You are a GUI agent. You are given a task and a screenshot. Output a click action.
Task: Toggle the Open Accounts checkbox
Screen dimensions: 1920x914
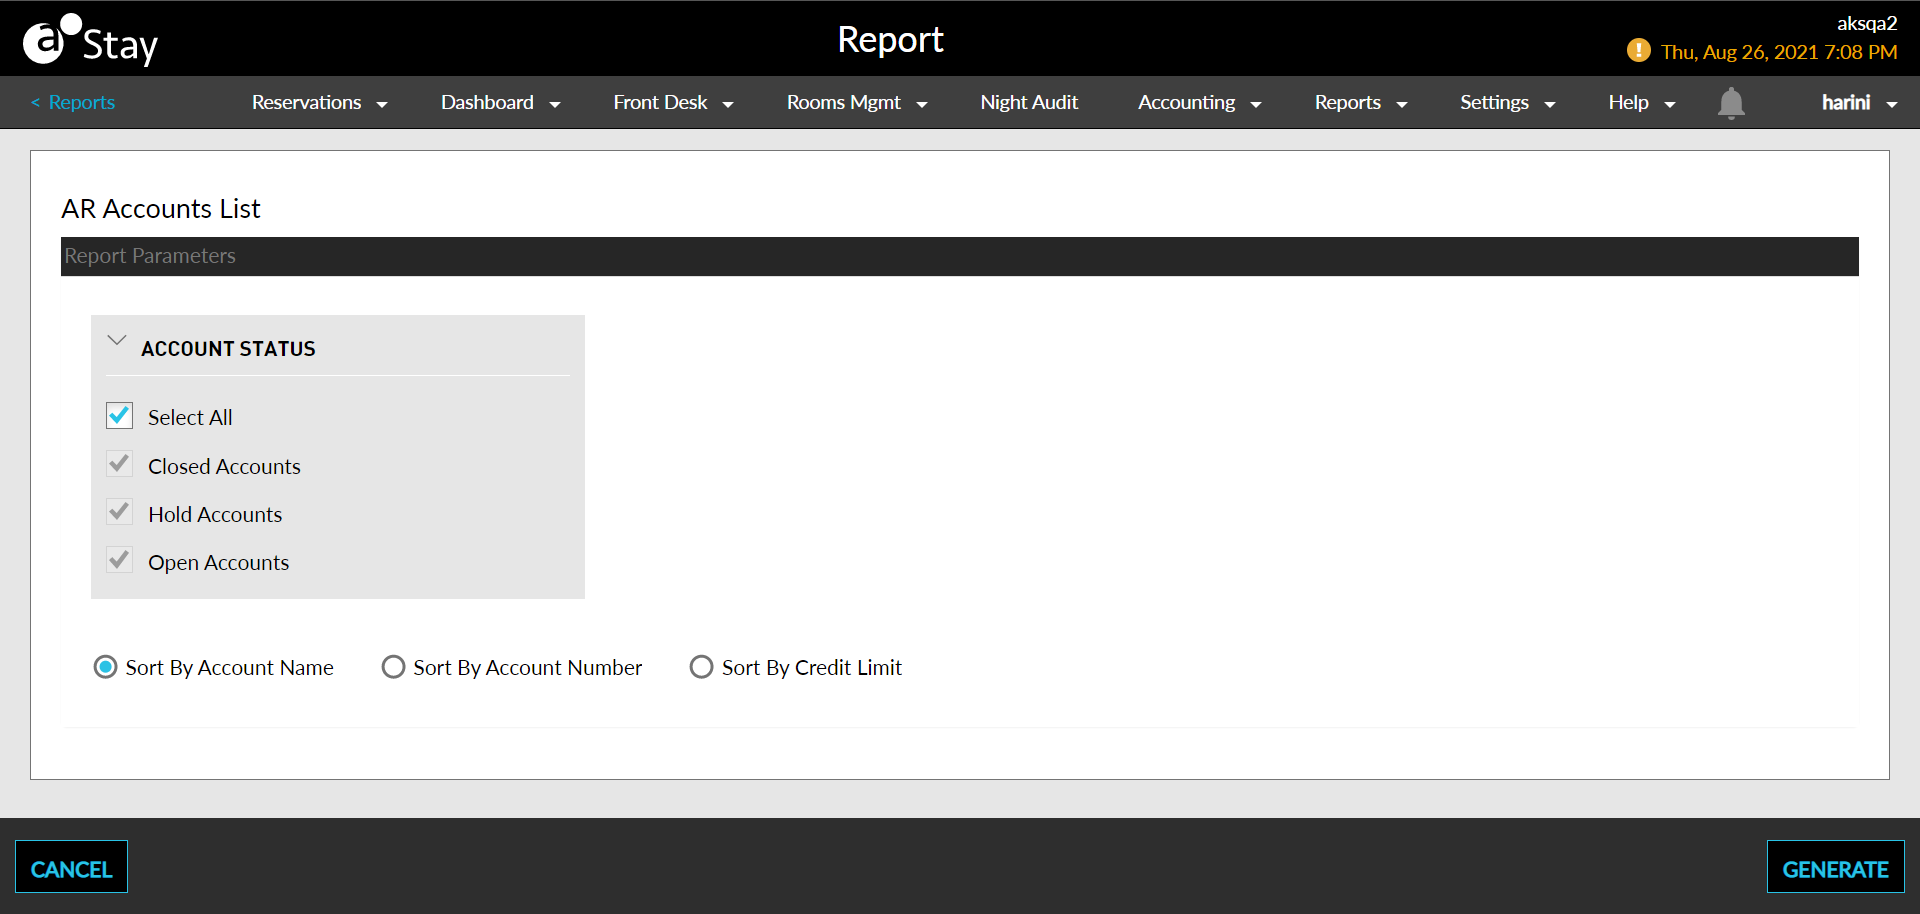[119, 561]
